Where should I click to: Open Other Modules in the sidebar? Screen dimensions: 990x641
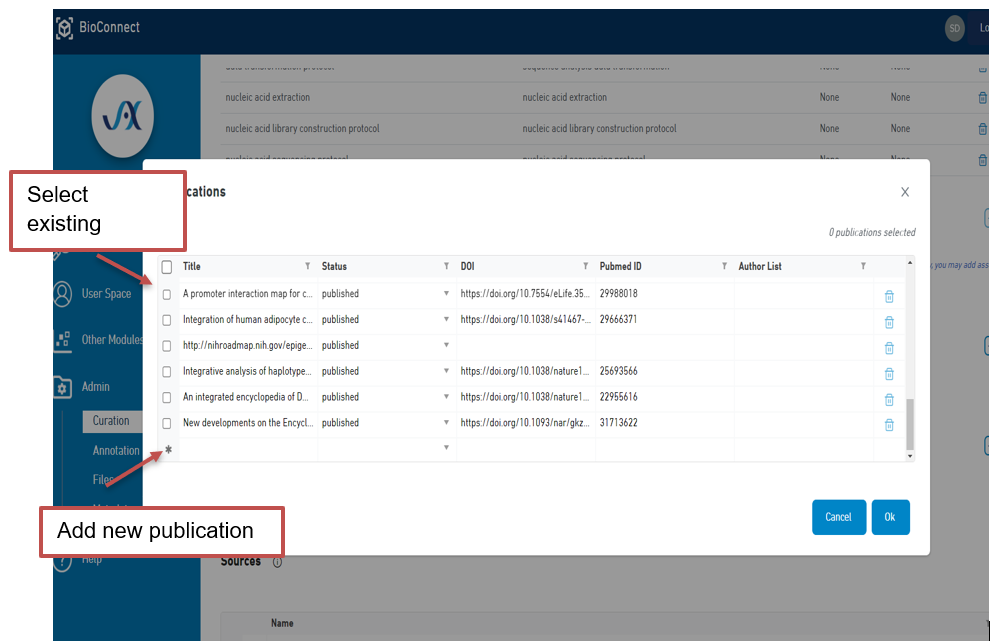(x=110, y=340)
